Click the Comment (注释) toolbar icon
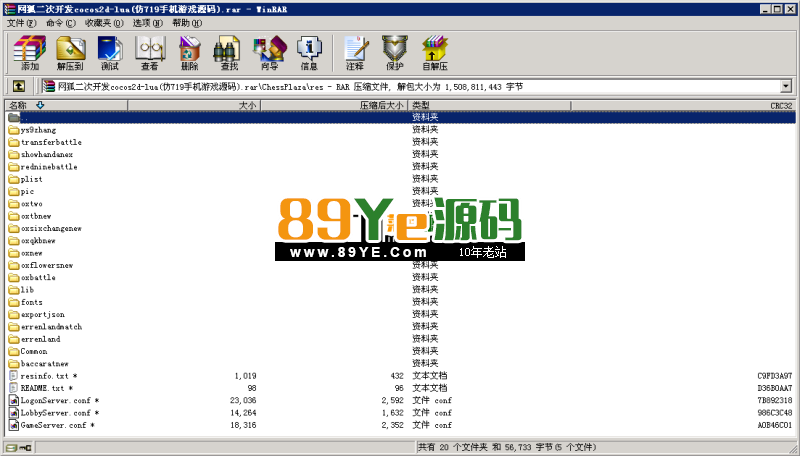The width and height of the screenshot is (800, 456). point(355,52)
